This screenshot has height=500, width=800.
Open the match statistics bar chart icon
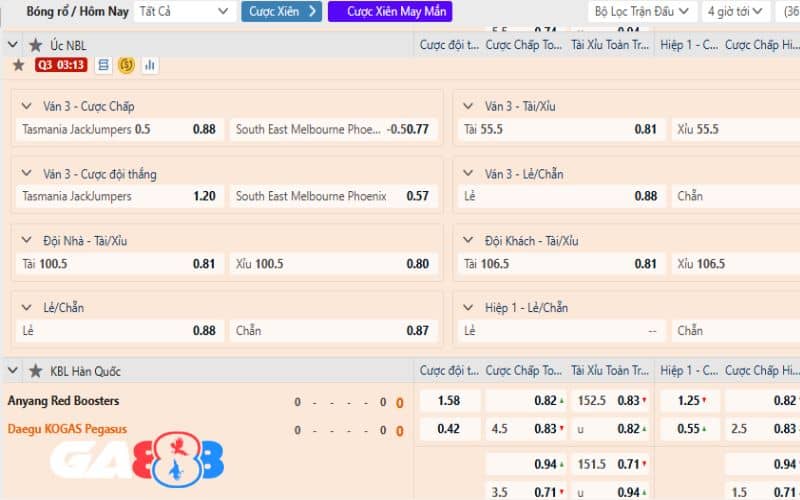coord(149,65)
